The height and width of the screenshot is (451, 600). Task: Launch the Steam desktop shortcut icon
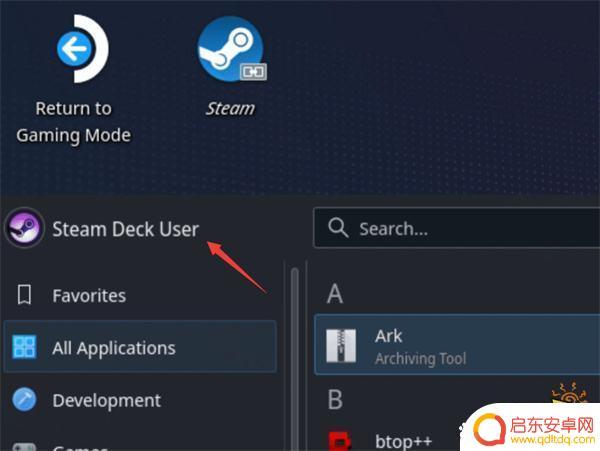pyautogui.click(x=231, y=49)
